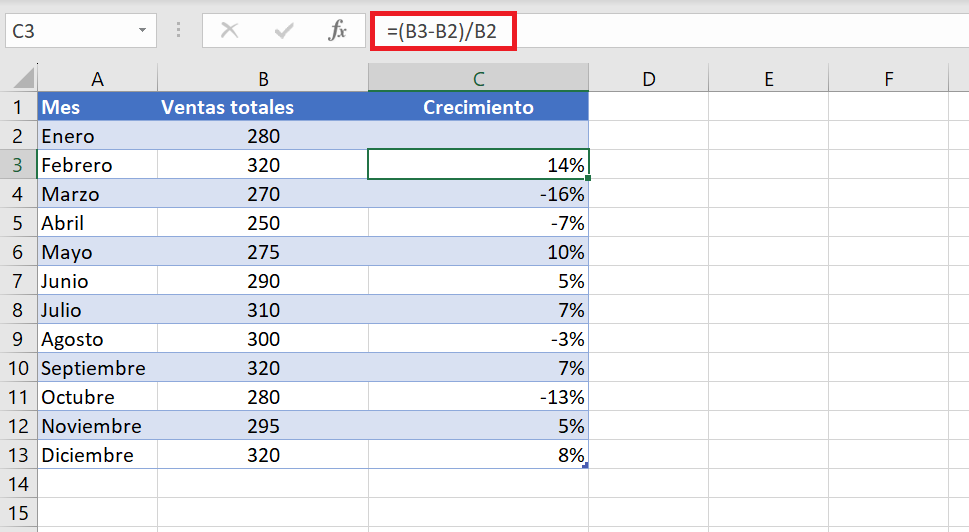Click the 'Mes' header cell
Viewport: 969px width, 532px height.
(x=97, y=107)
